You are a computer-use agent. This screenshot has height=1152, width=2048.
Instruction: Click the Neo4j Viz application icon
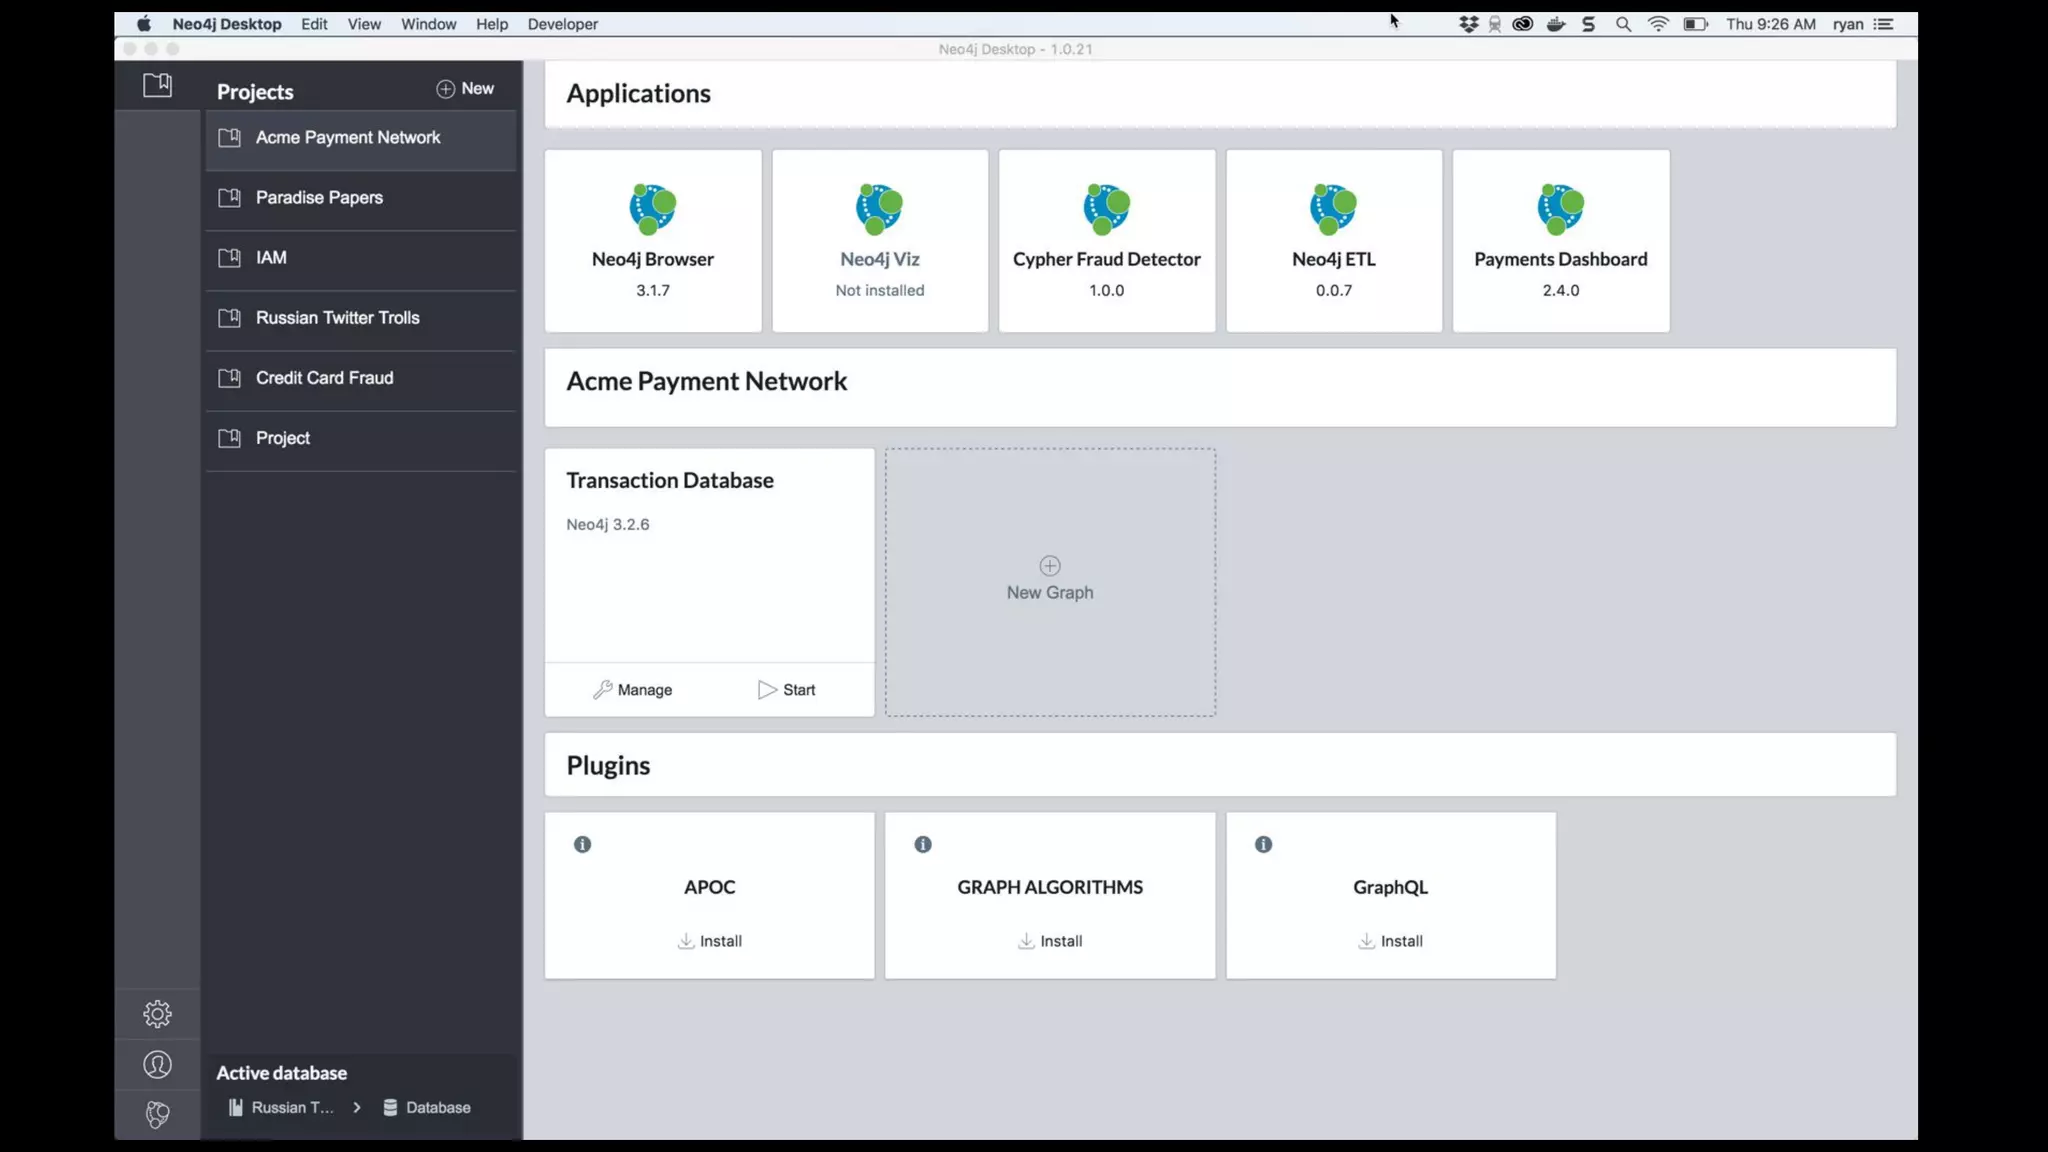(x=880, y=208)
